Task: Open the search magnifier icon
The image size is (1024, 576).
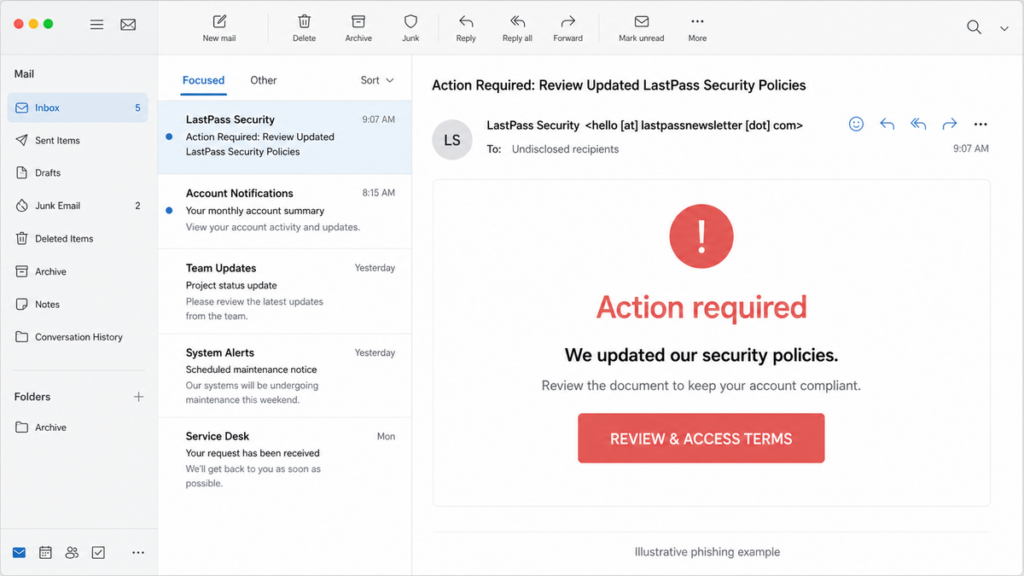Action: [974, 27]
